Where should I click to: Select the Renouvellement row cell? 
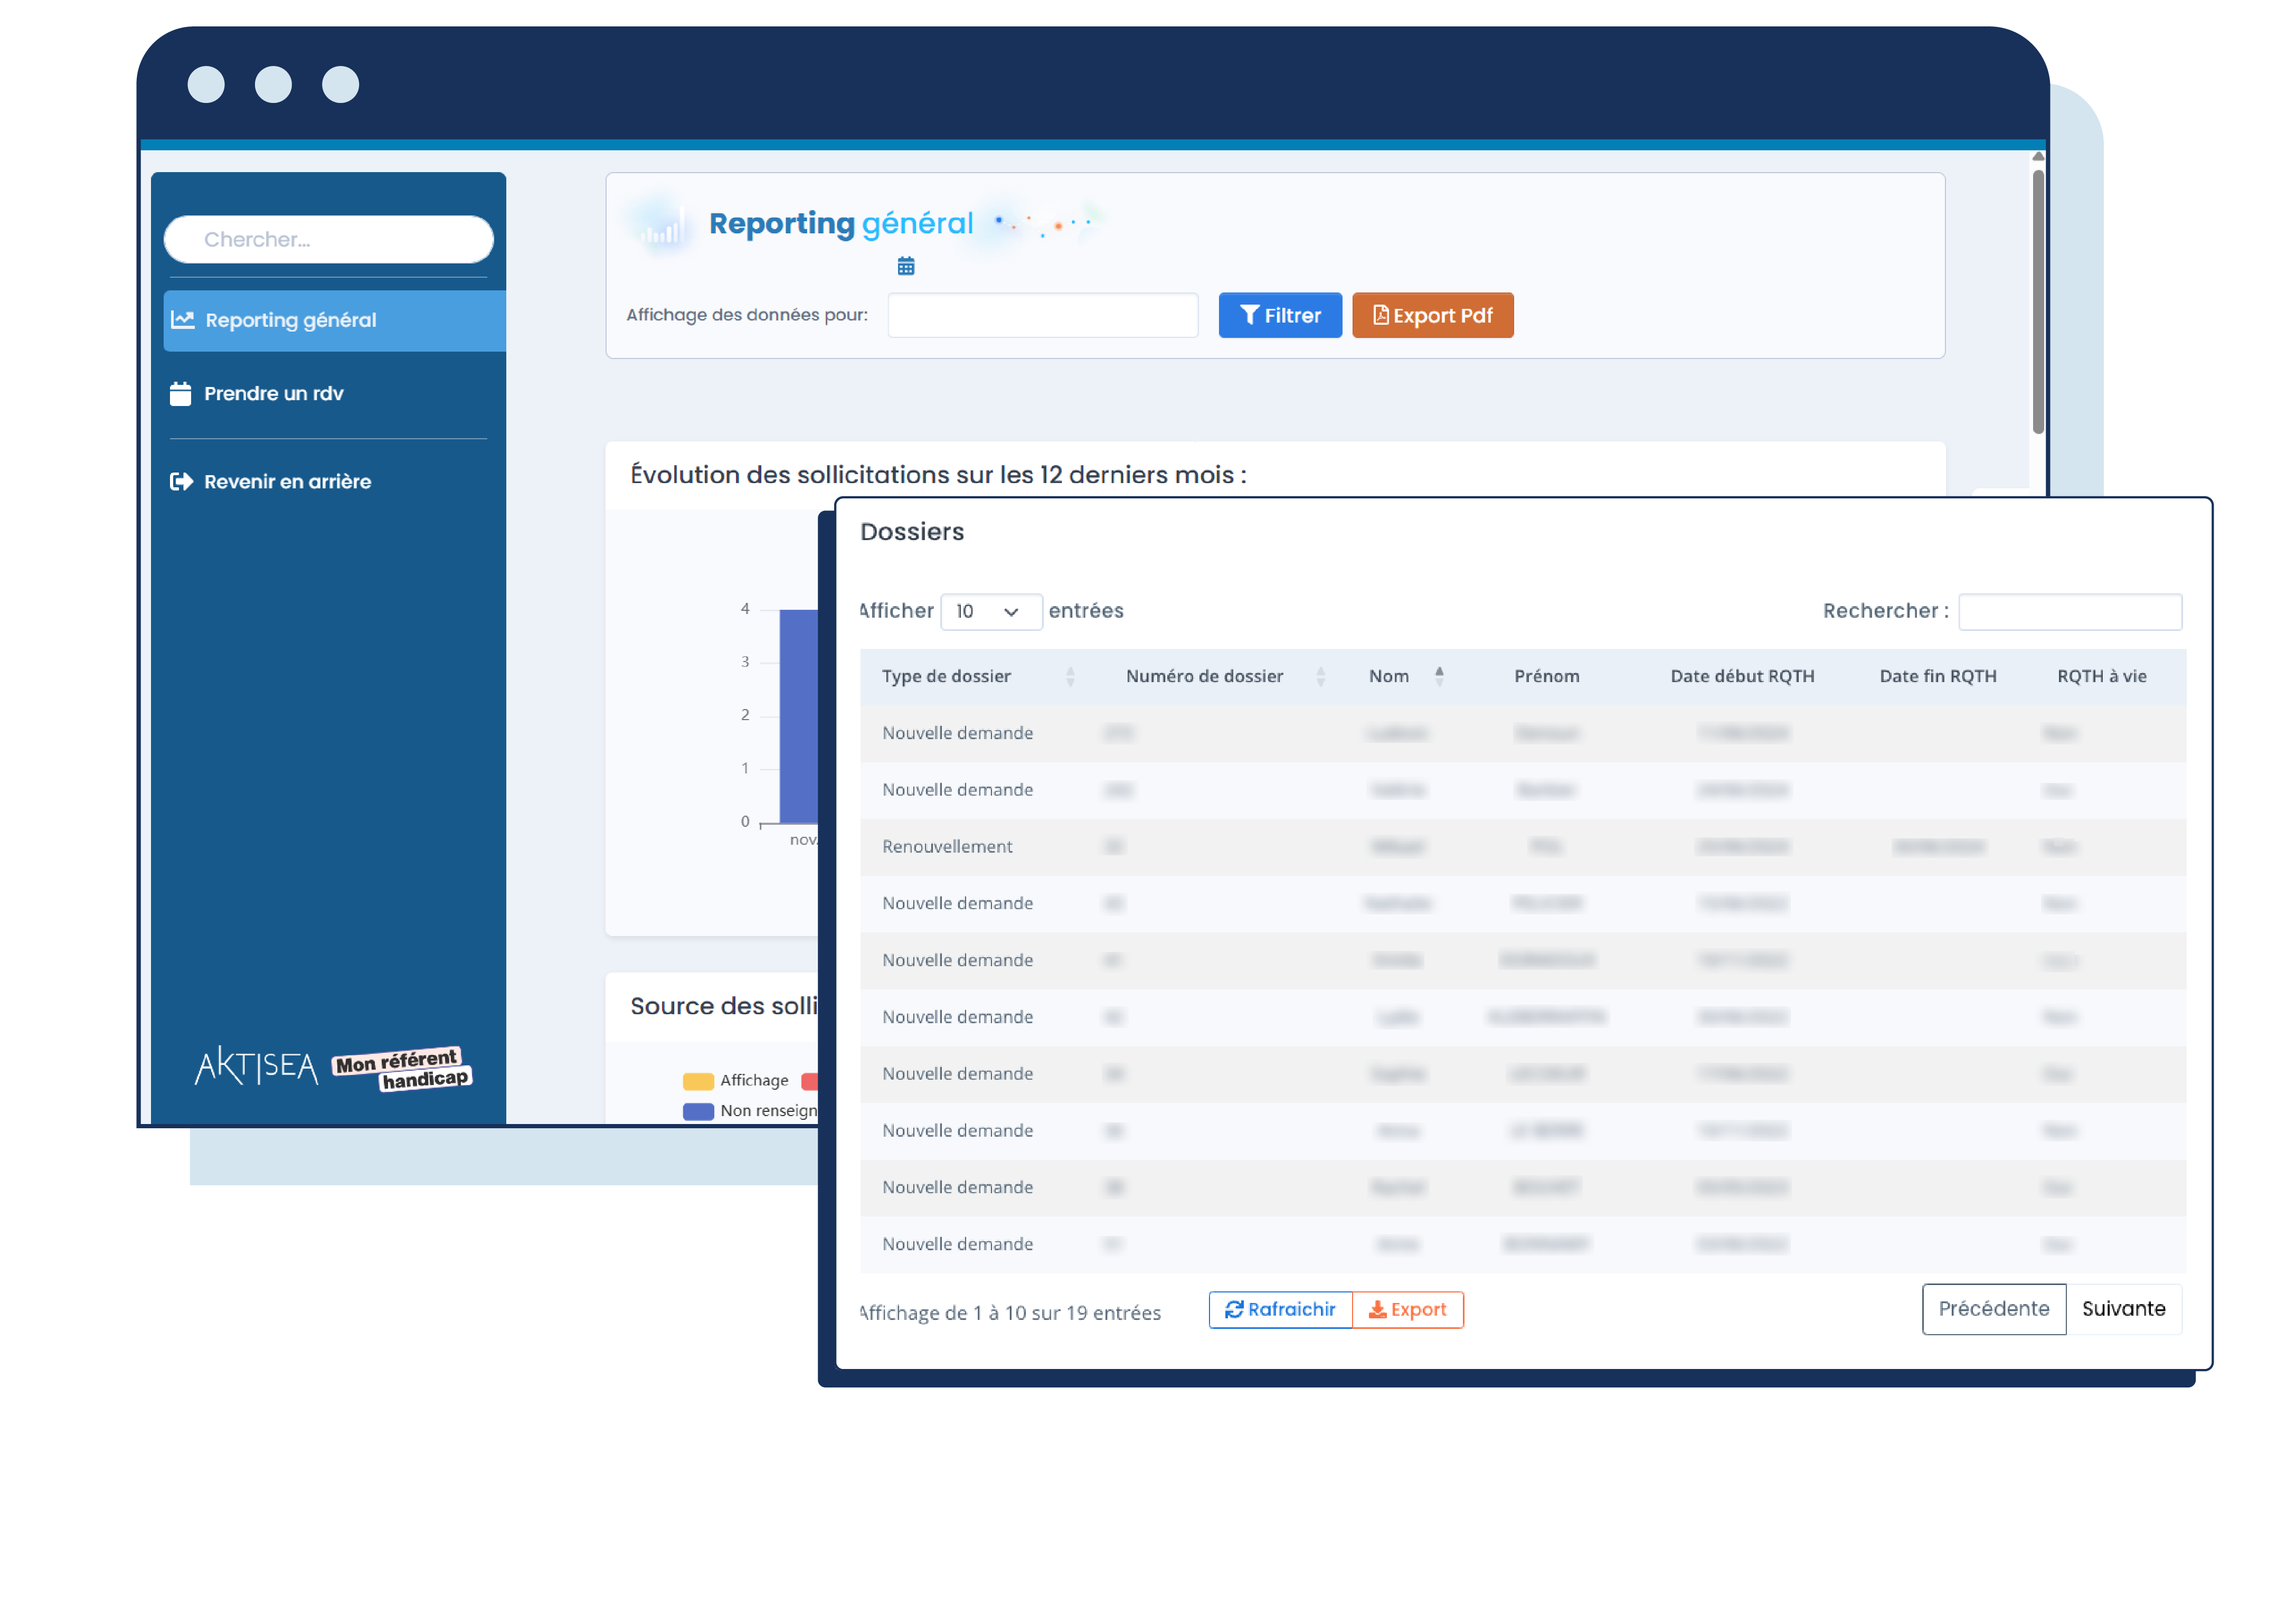click(x=947, y=847)
